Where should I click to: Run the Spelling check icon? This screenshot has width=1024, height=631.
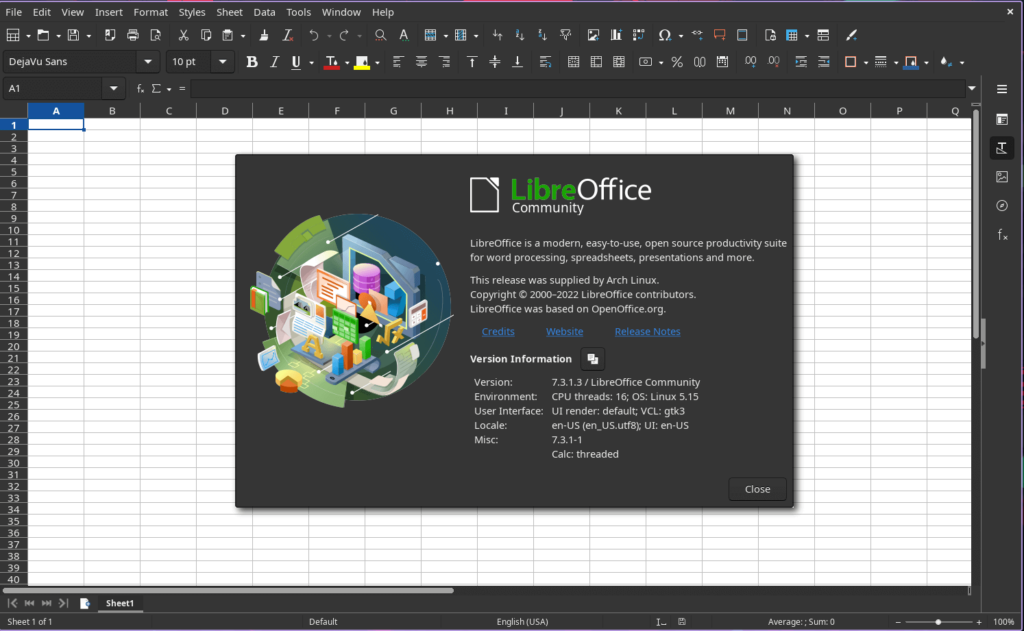tap(404, 35)
